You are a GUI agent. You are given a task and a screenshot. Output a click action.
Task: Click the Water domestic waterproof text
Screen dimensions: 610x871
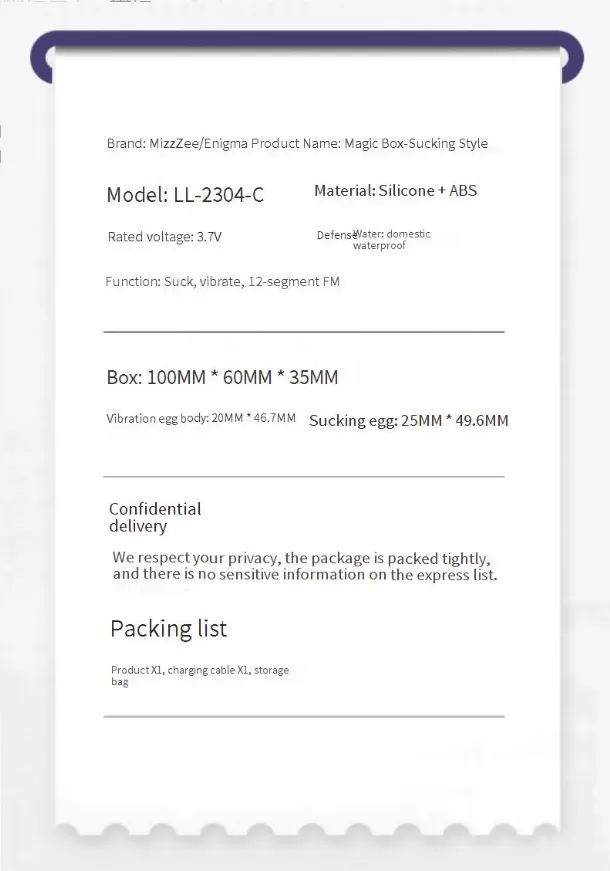[x=390, y=239]
